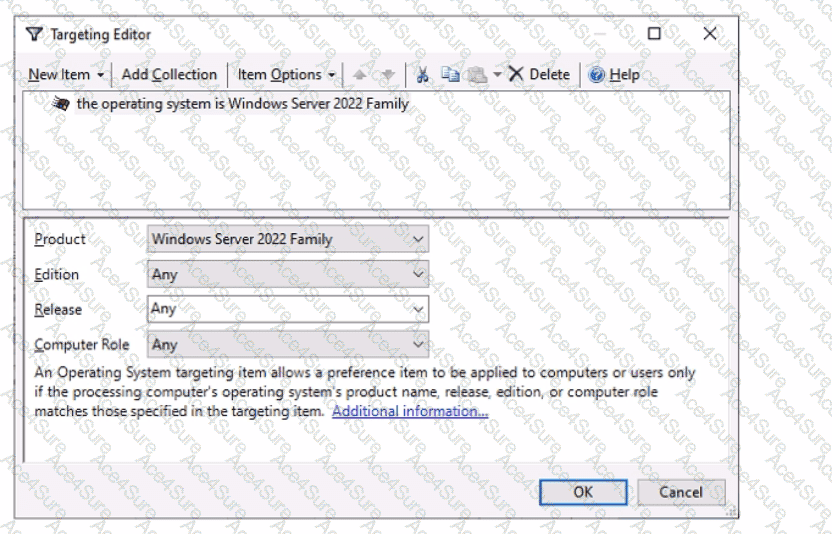The image size is (832, 534).
Task: Click the Copy icon in toolbar
Action: pyautogui.click(x=449, y=75)
